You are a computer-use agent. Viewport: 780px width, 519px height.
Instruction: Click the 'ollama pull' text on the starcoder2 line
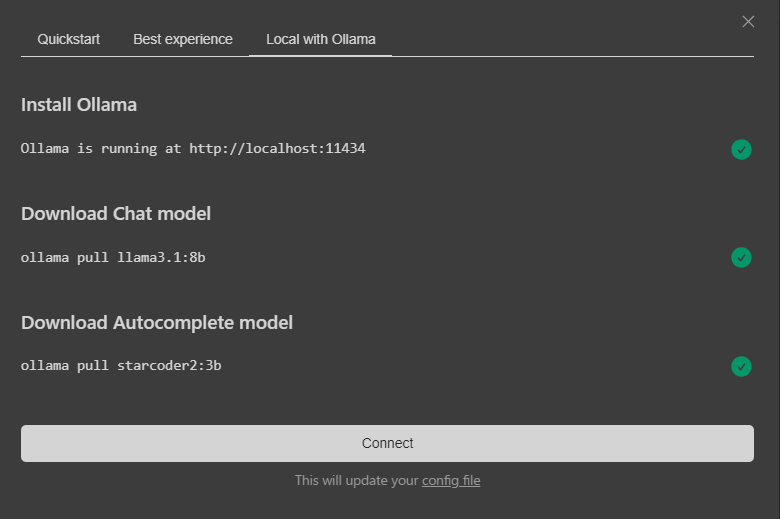click(x=64, y=366)
